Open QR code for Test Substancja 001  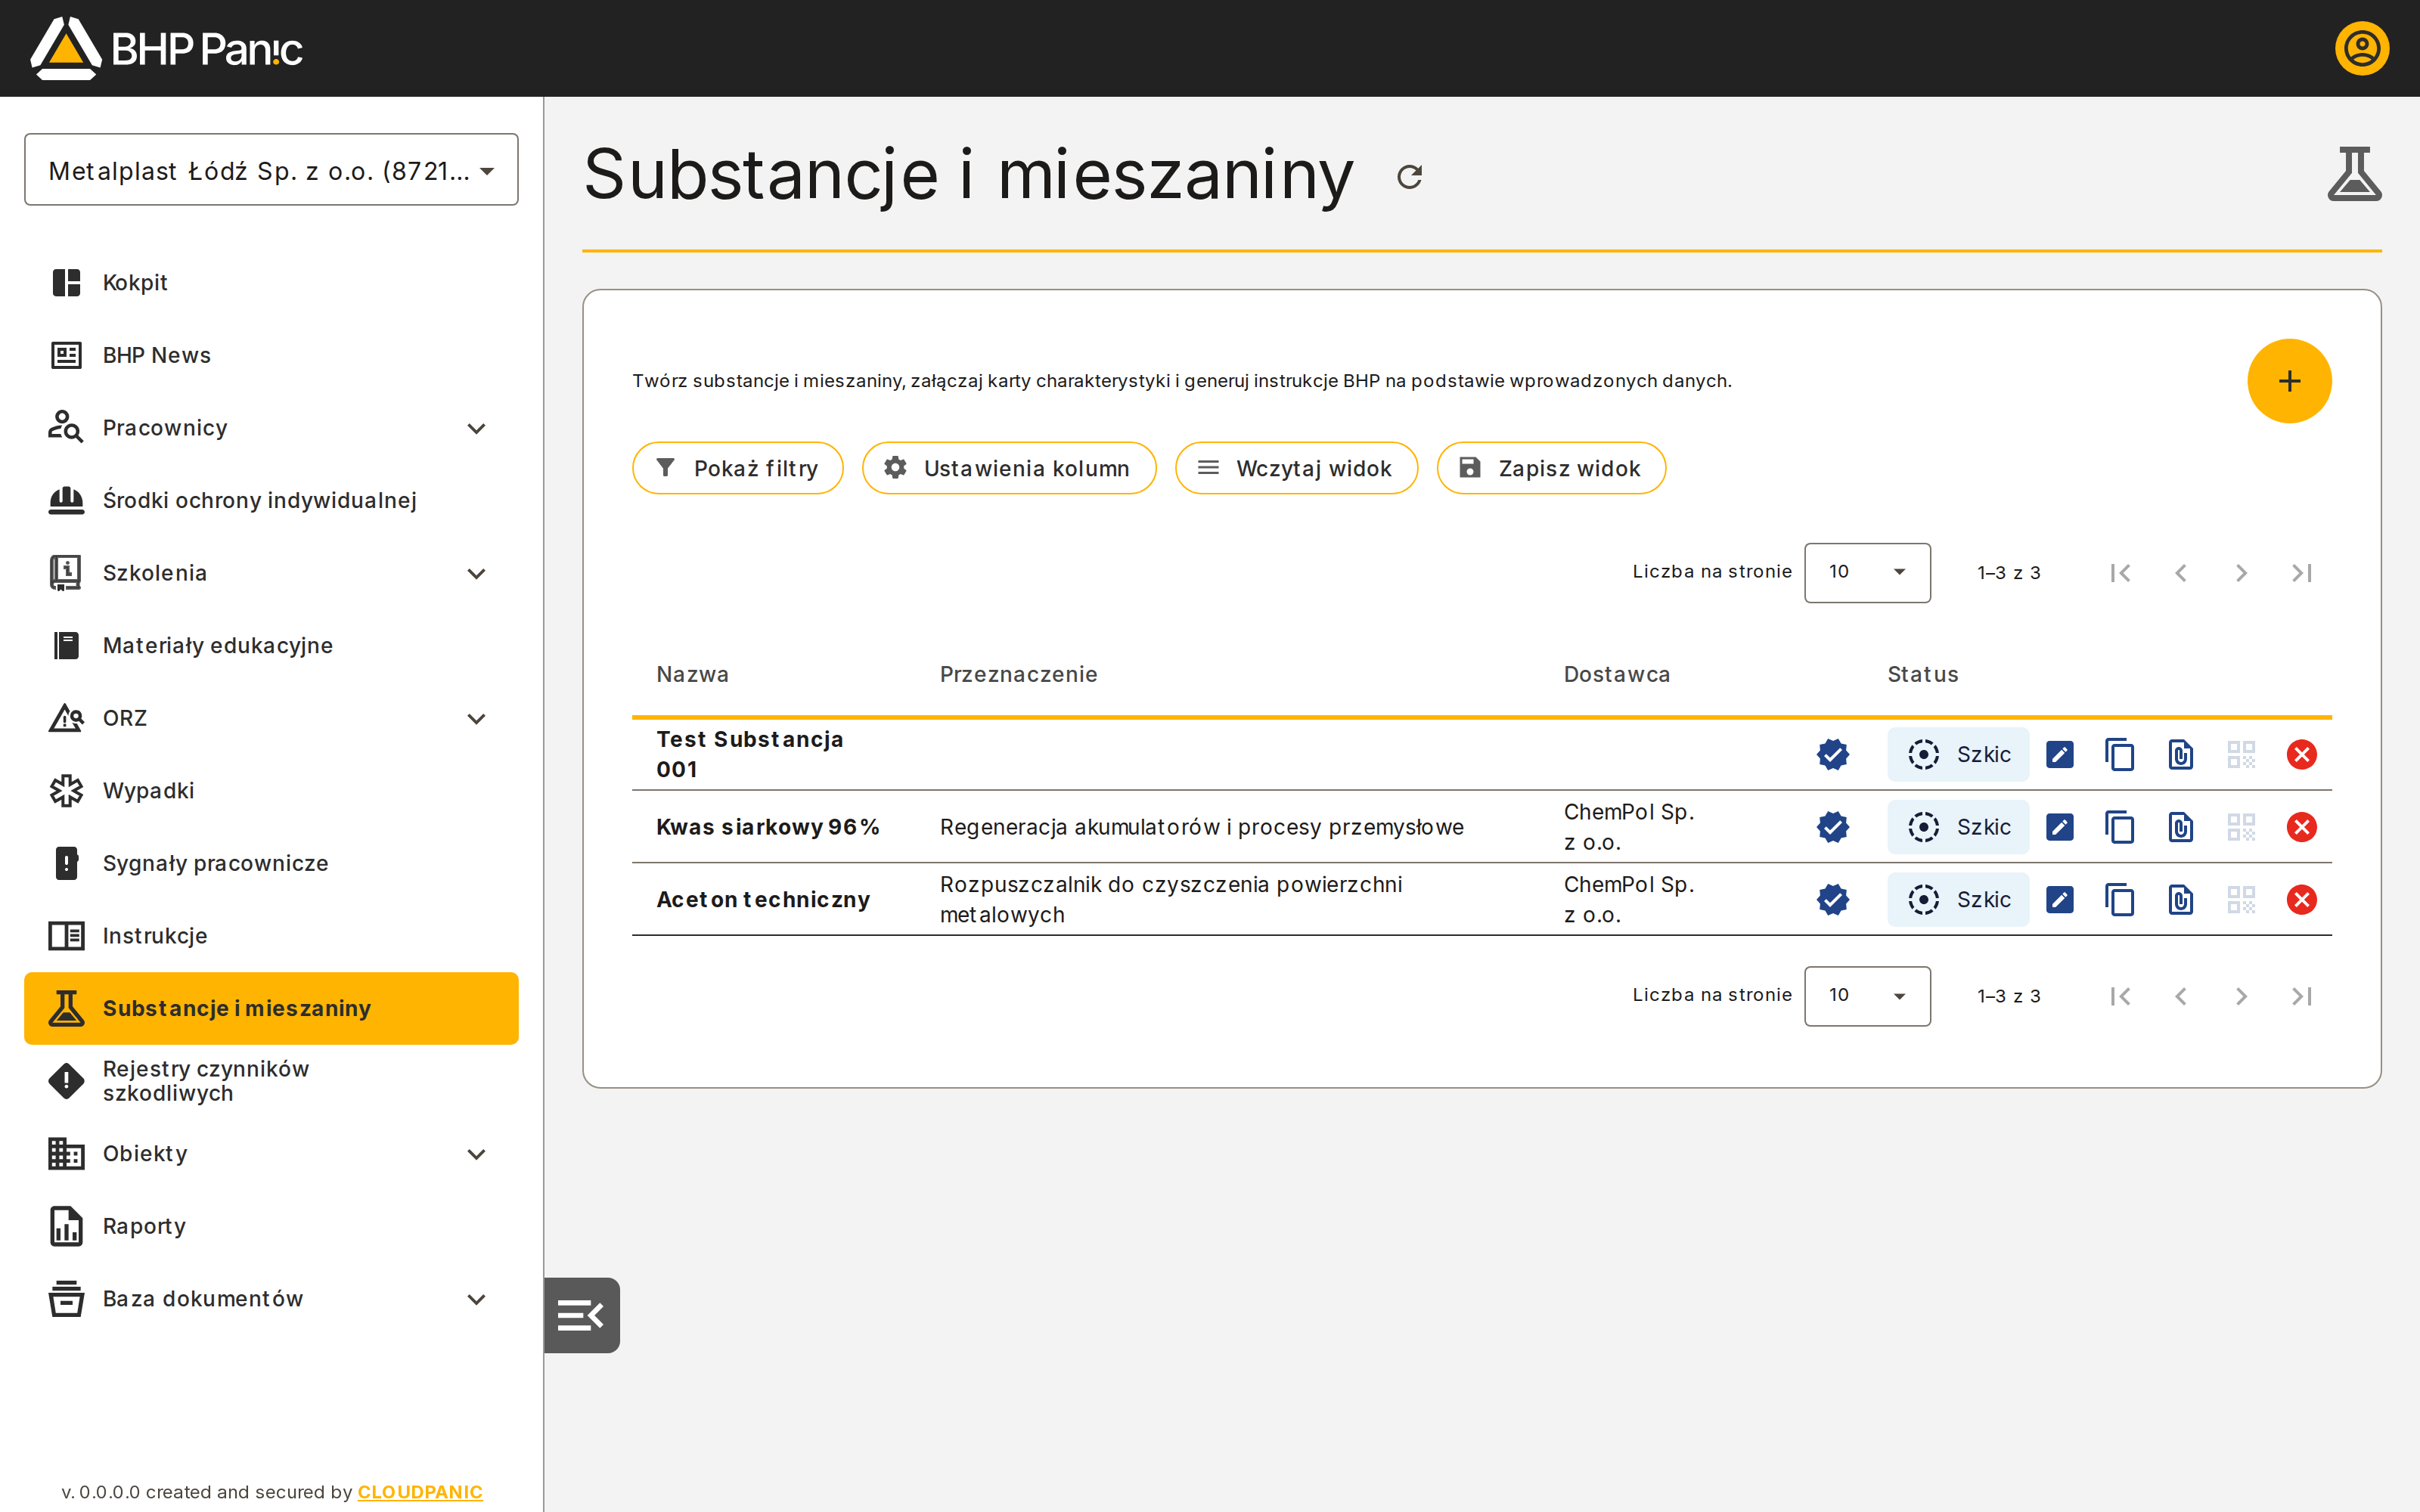coord(2241,754)
